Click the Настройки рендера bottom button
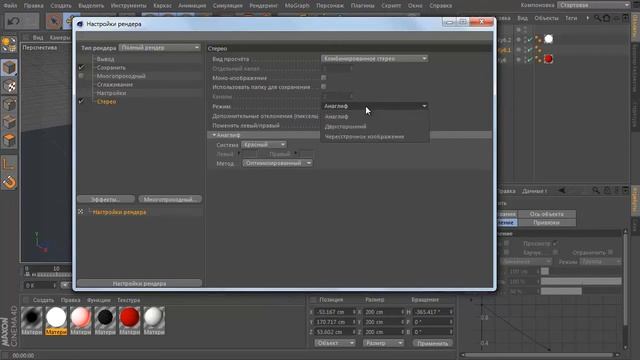This screenshot has height=360, width=640. [139, 283]
